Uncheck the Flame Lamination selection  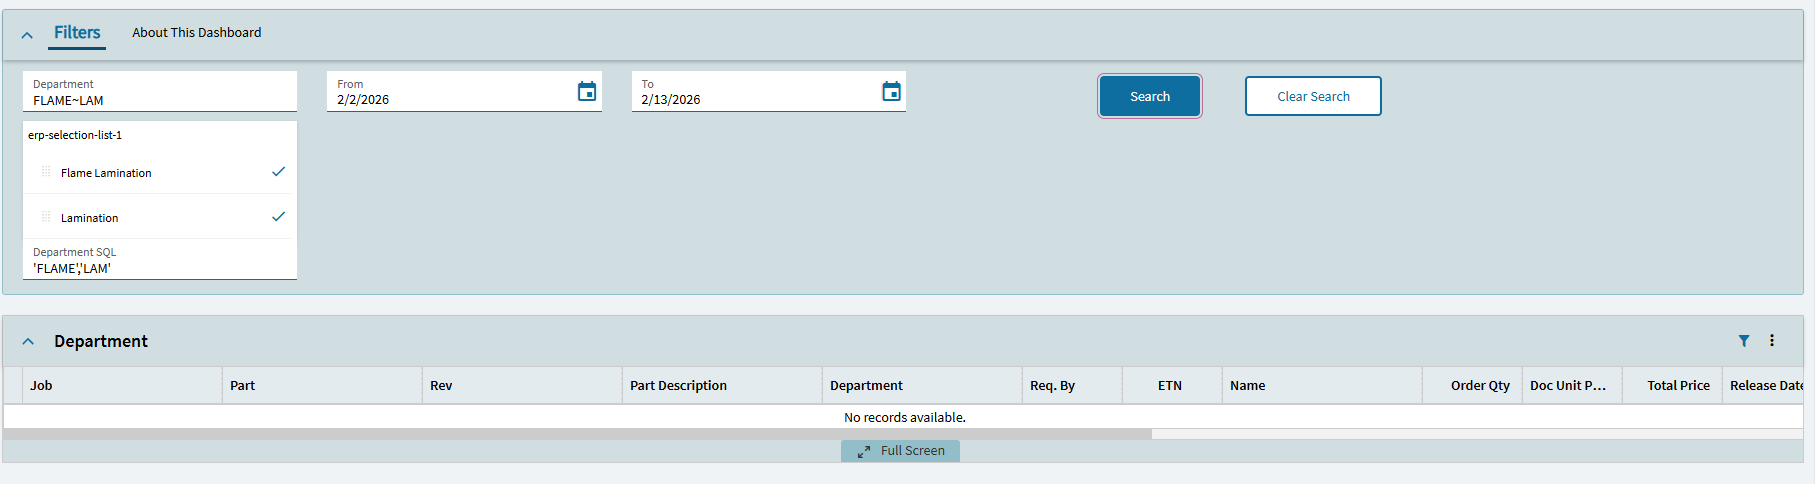click(x=278, y=172)
